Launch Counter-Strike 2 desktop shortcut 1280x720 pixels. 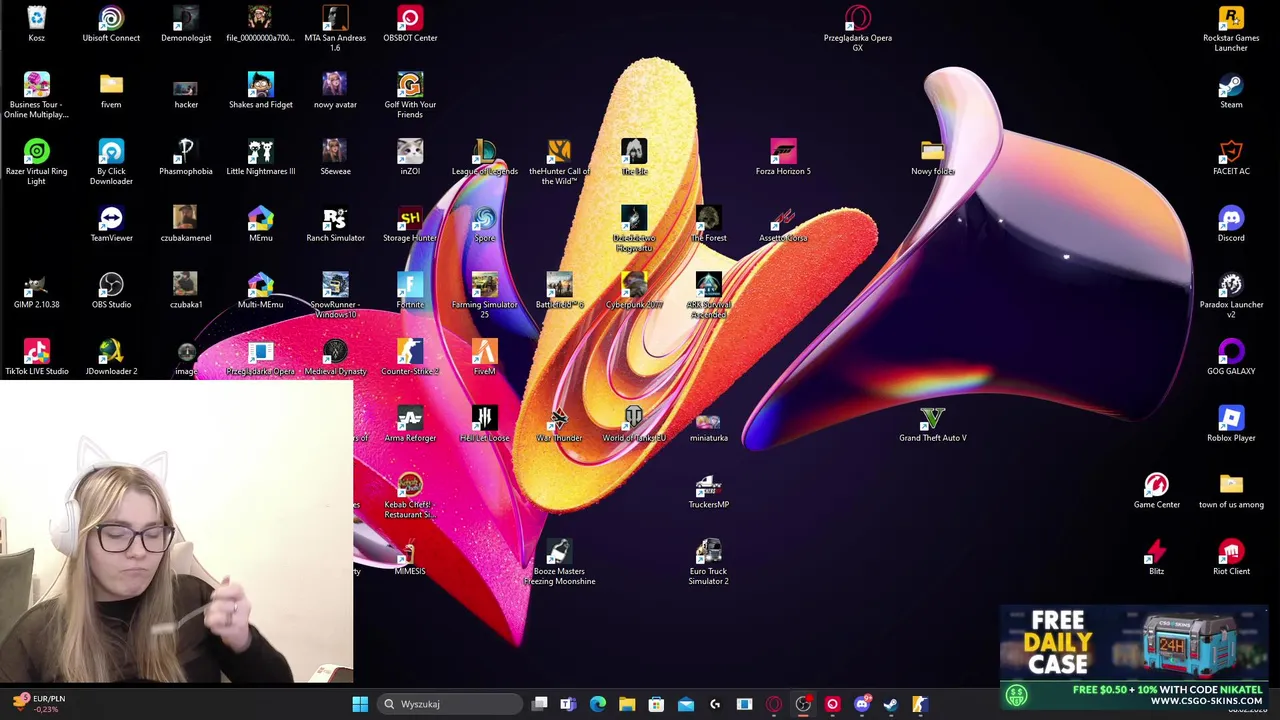tap(410, 357)
